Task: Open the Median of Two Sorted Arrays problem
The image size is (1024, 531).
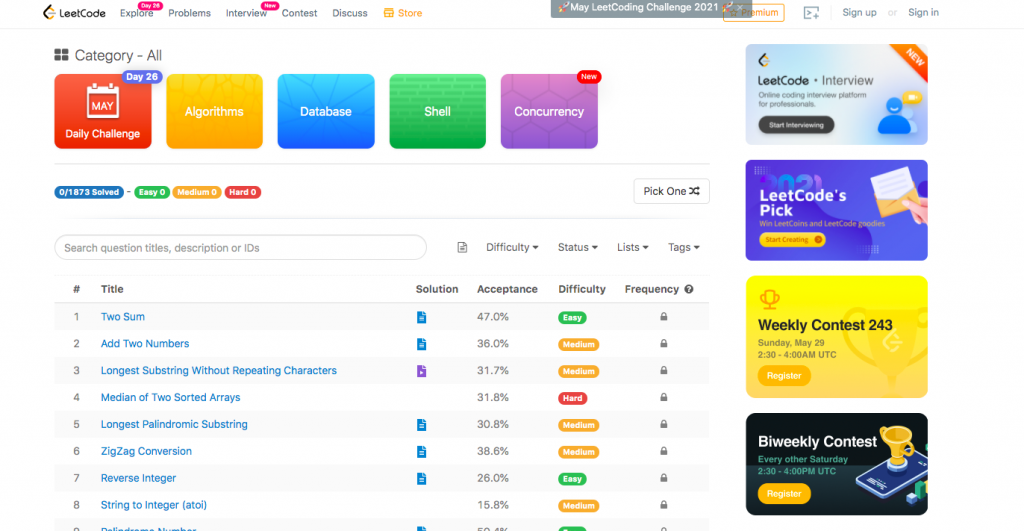Action: click(170, 398)
